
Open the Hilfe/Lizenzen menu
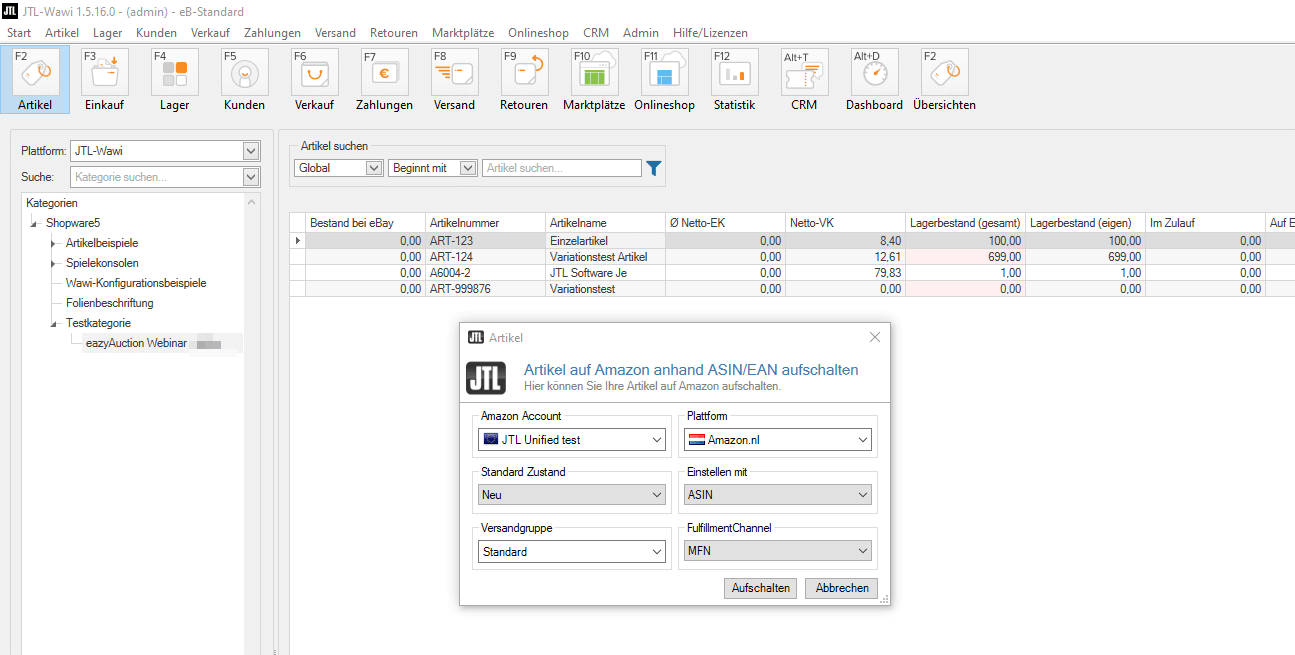point(710,33)
